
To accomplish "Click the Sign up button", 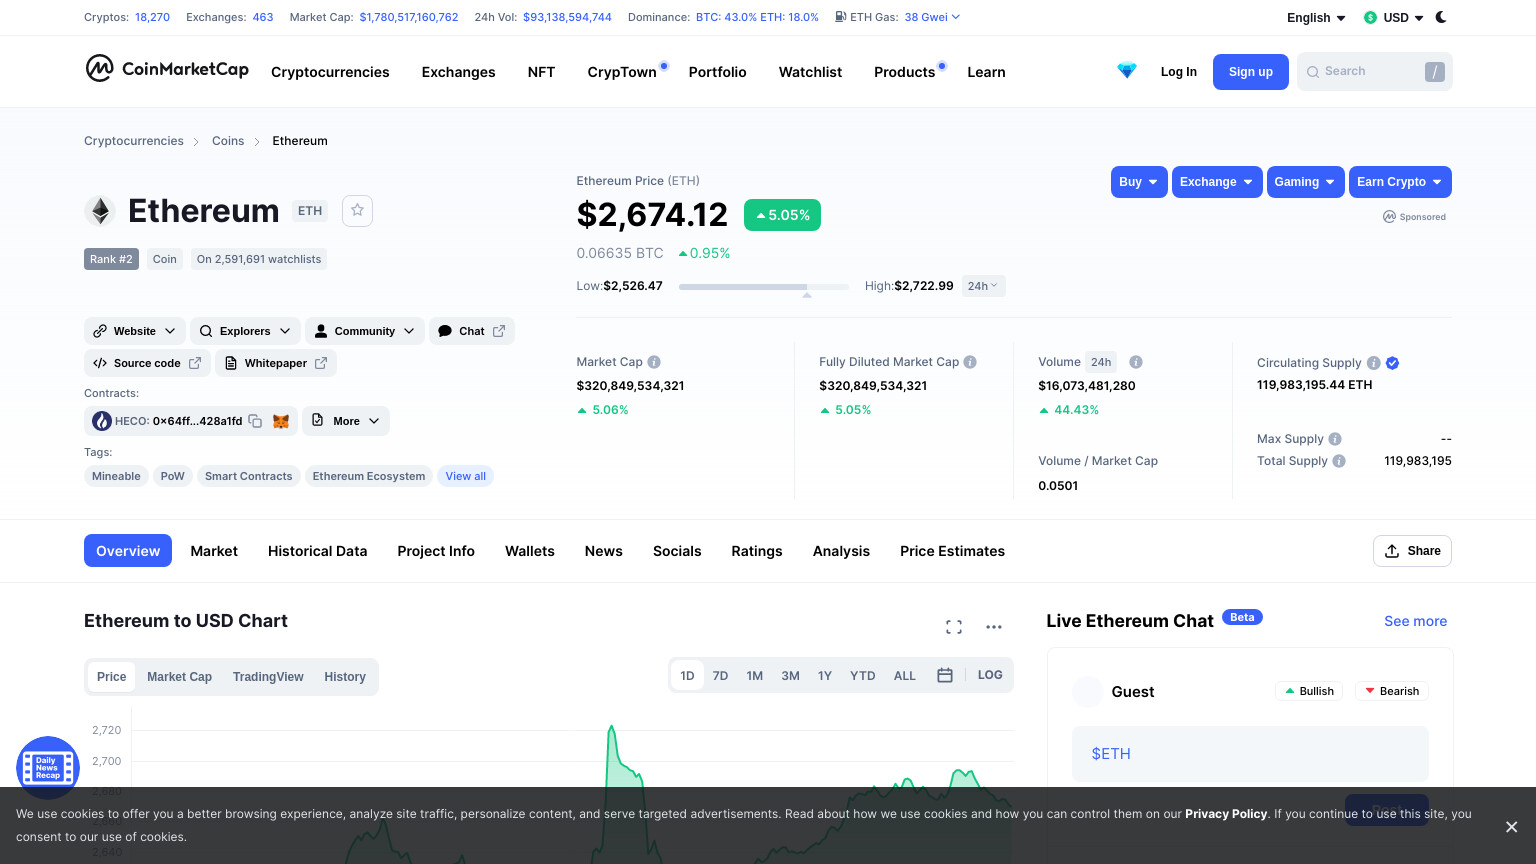I will click(x=1251, y=72).
